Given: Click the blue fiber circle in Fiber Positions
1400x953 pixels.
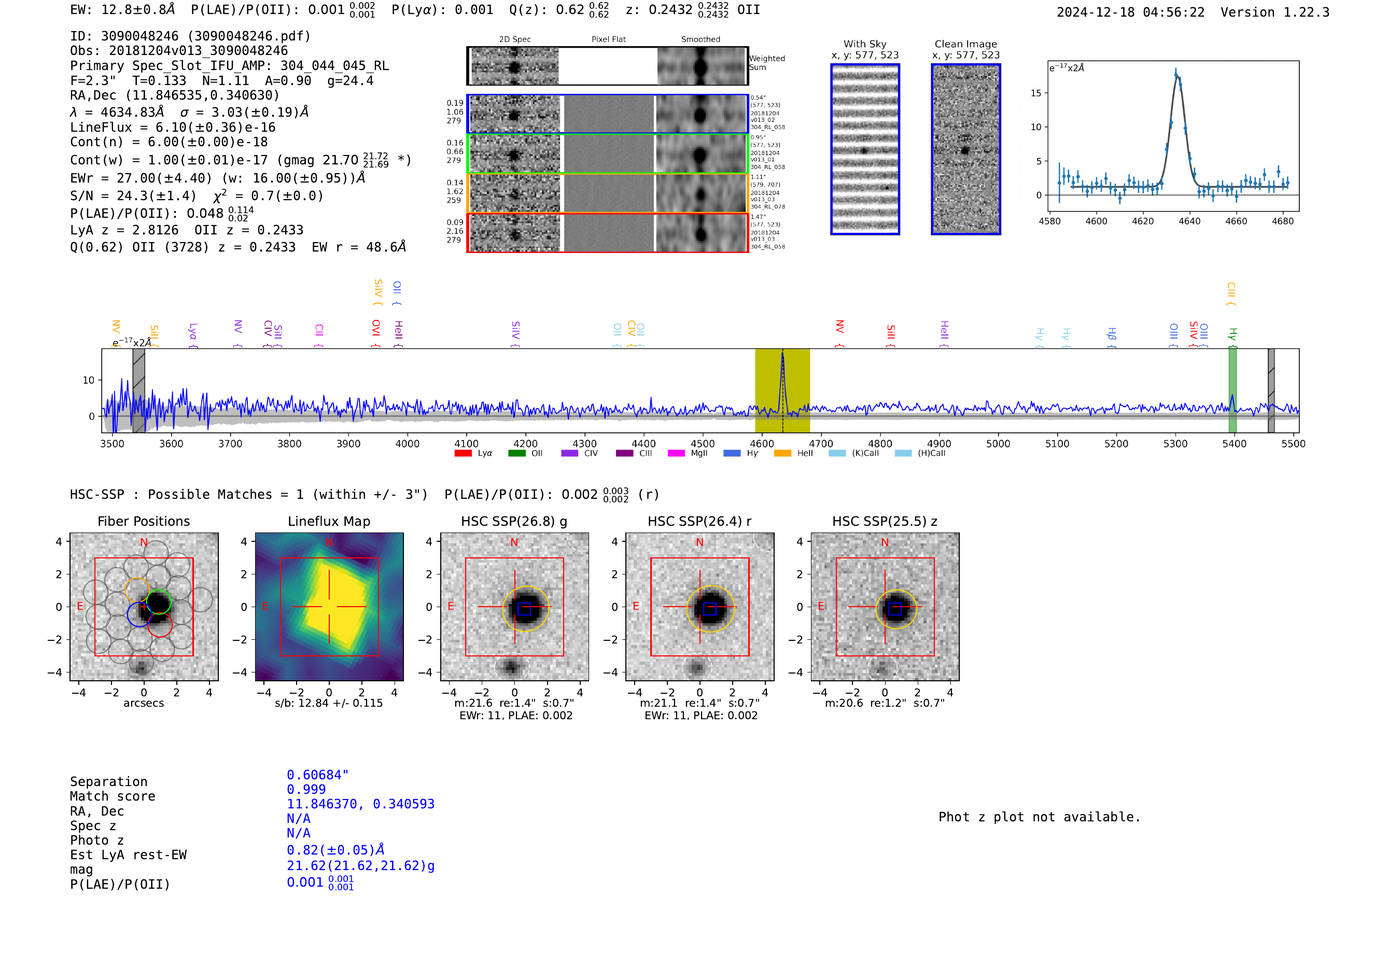Looking at the screenshot, I should point(139,615).
